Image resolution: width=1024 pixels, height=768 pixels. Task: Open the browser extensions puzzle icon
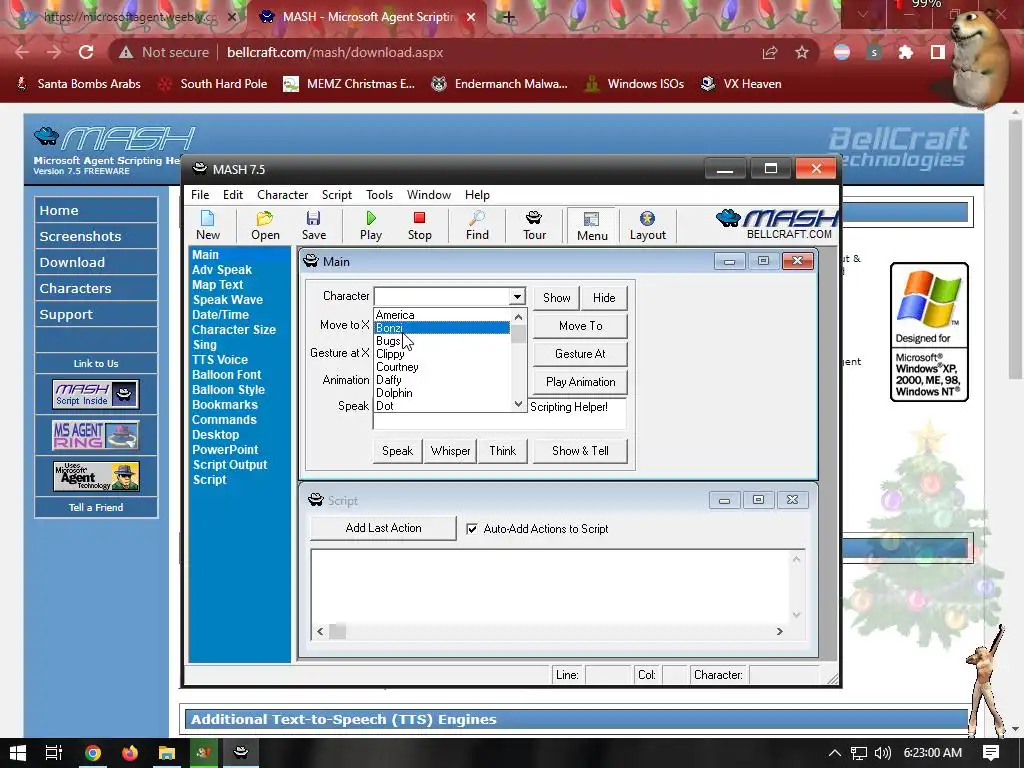(905, 52)
